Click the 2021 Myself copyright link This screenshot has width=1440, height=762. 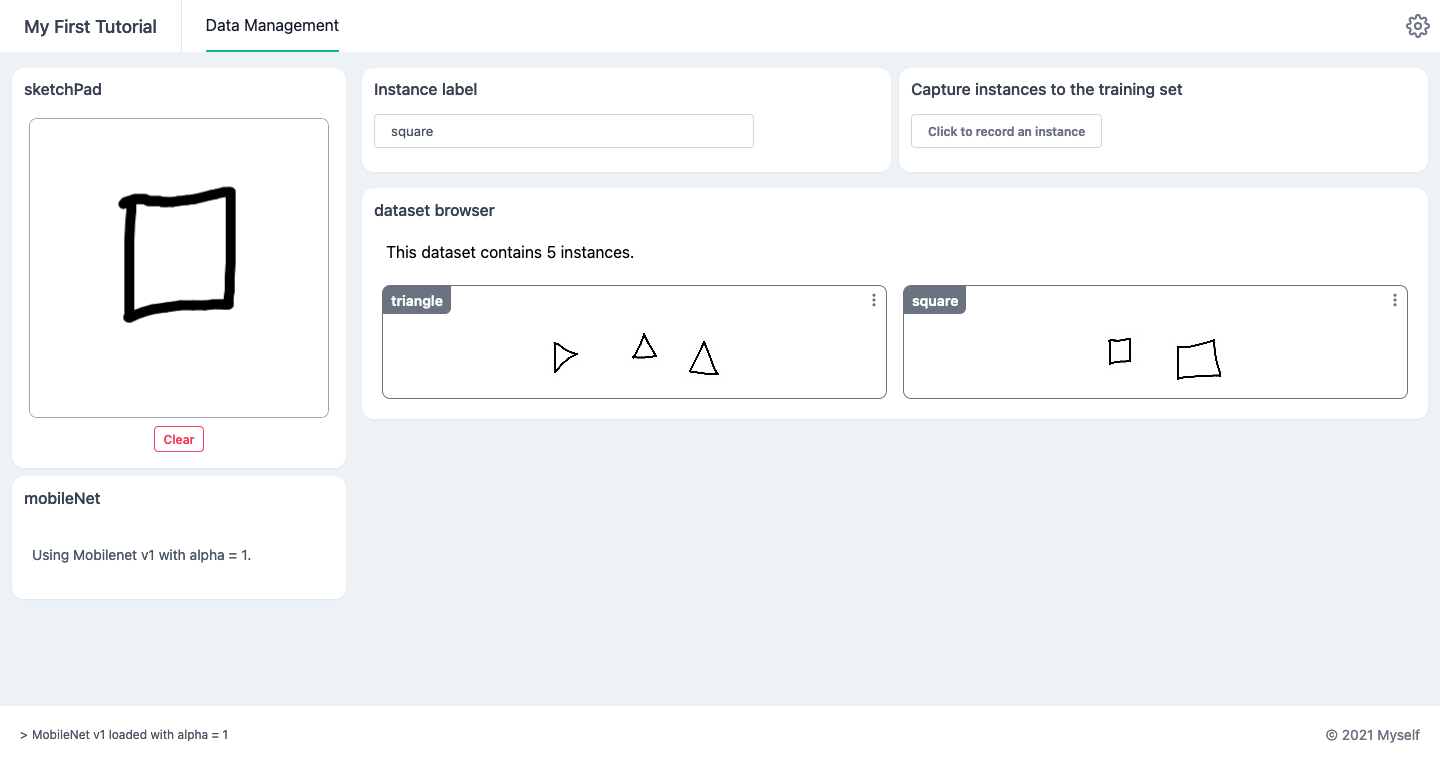[1373, 734]
